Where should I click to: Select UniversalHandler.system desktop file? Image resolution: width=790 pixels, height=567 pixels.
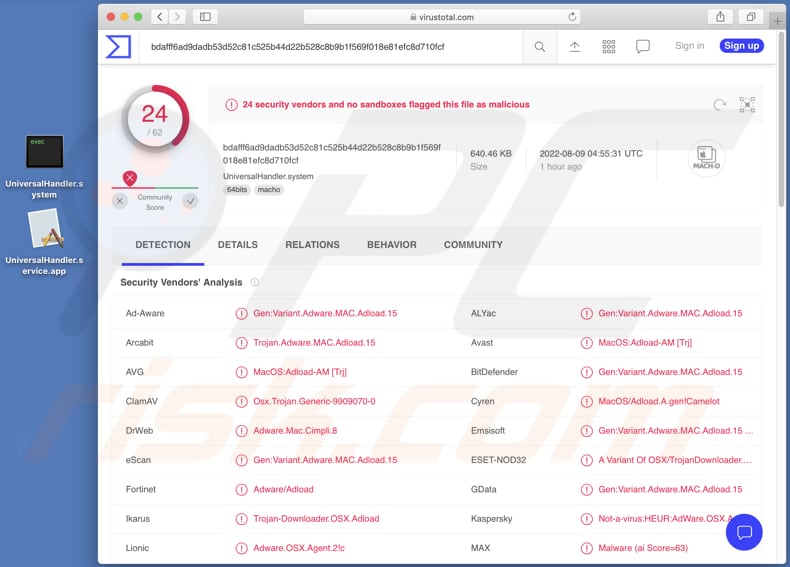(x=44, y=167)
